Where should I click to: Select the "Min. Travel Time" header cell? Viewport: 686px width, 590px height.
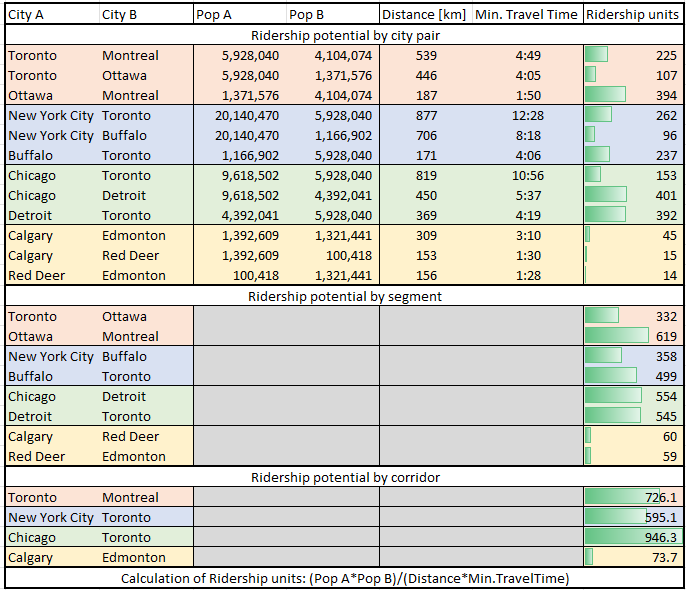point(525,15)
